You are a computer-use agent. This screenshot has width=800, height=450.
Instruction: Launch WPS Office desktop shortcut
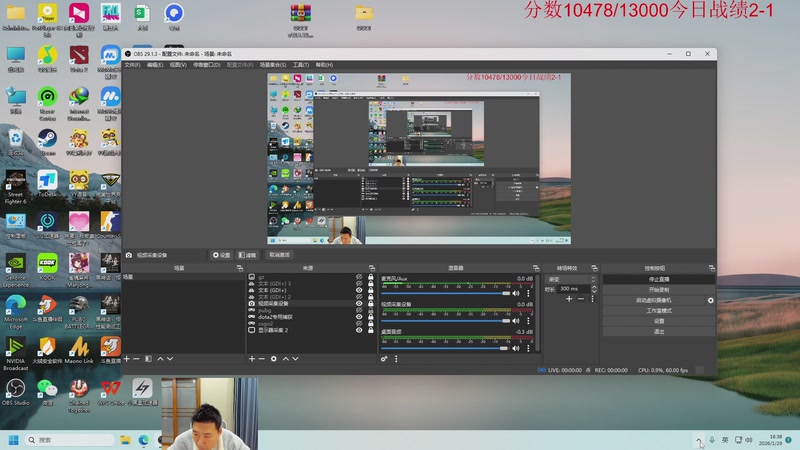tap(110, 392)
